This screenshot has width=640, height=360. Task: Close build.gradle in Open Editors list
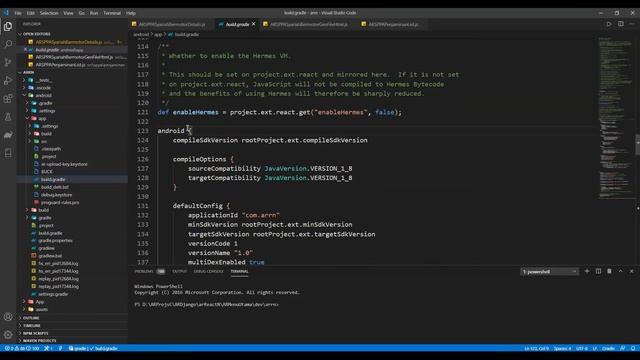pyautogui.click(x=25, y=49)
